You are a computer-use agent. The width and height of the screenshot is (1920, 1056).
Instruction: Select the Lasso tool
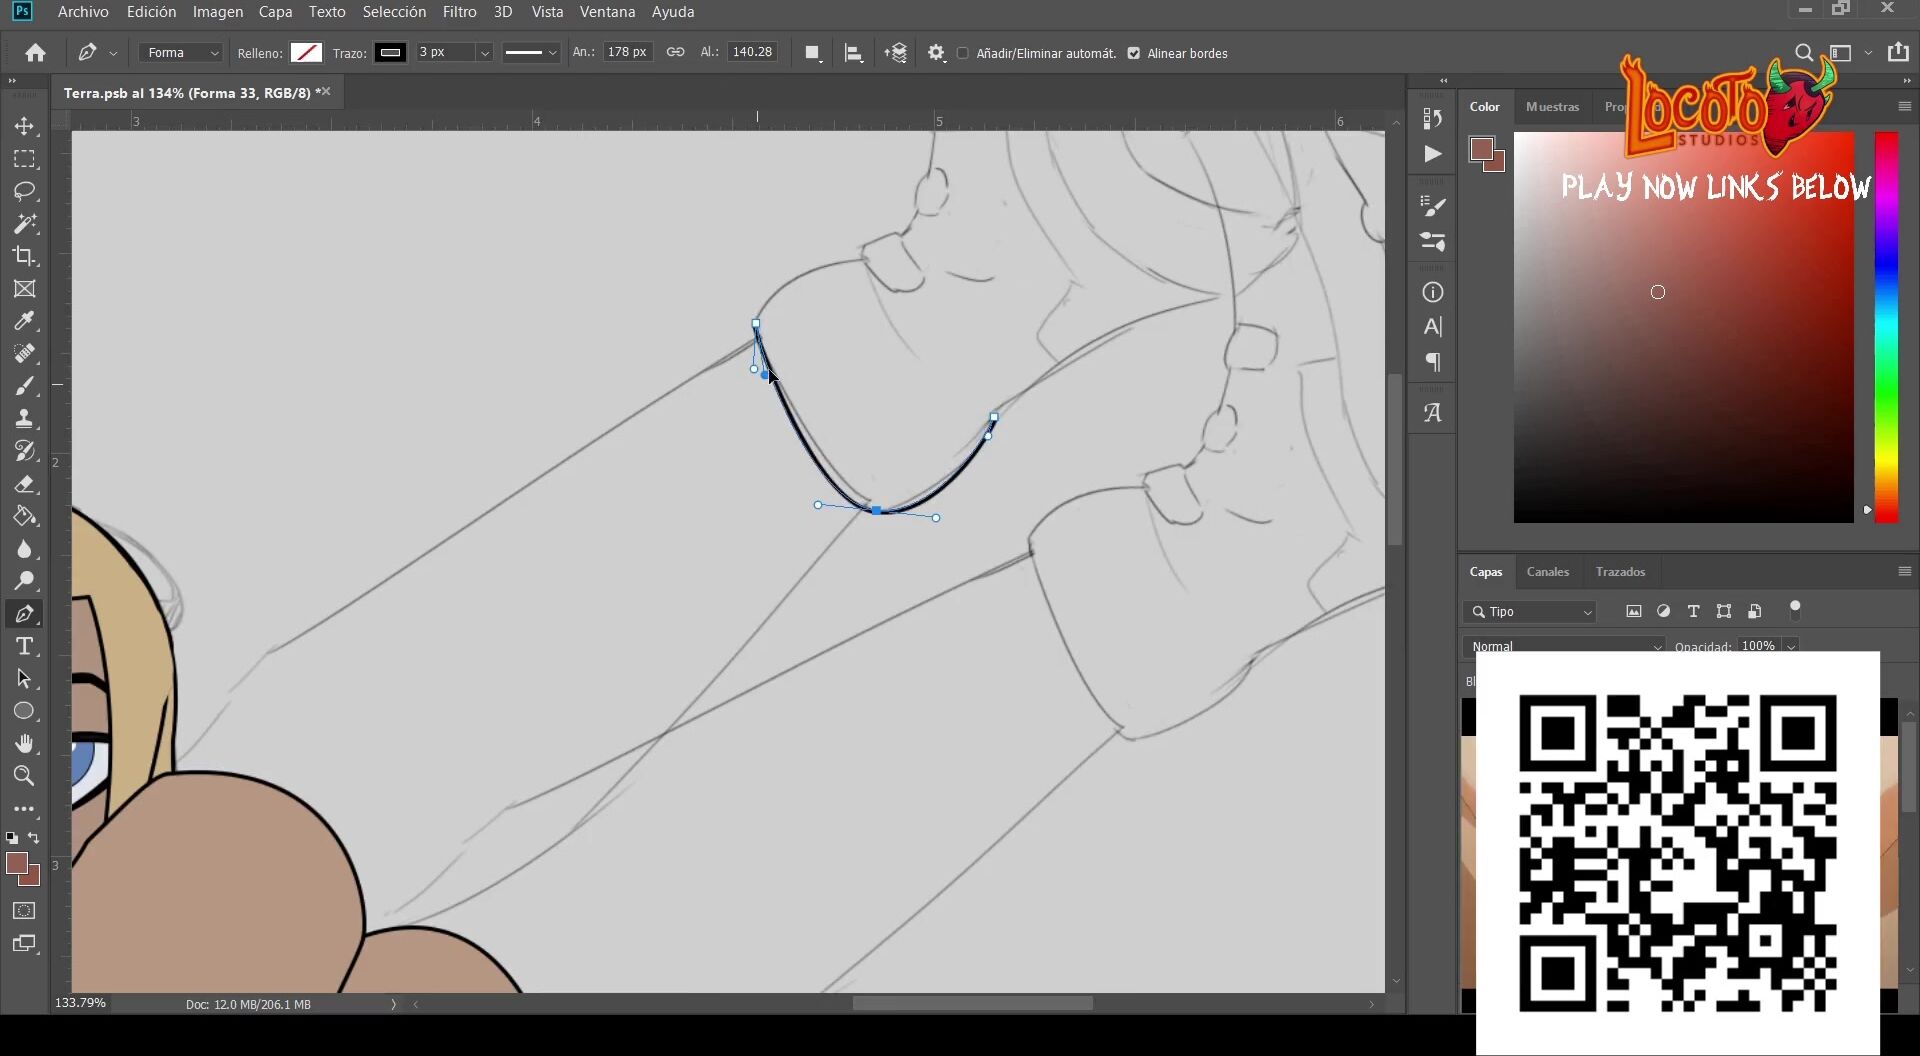point(25,191)
